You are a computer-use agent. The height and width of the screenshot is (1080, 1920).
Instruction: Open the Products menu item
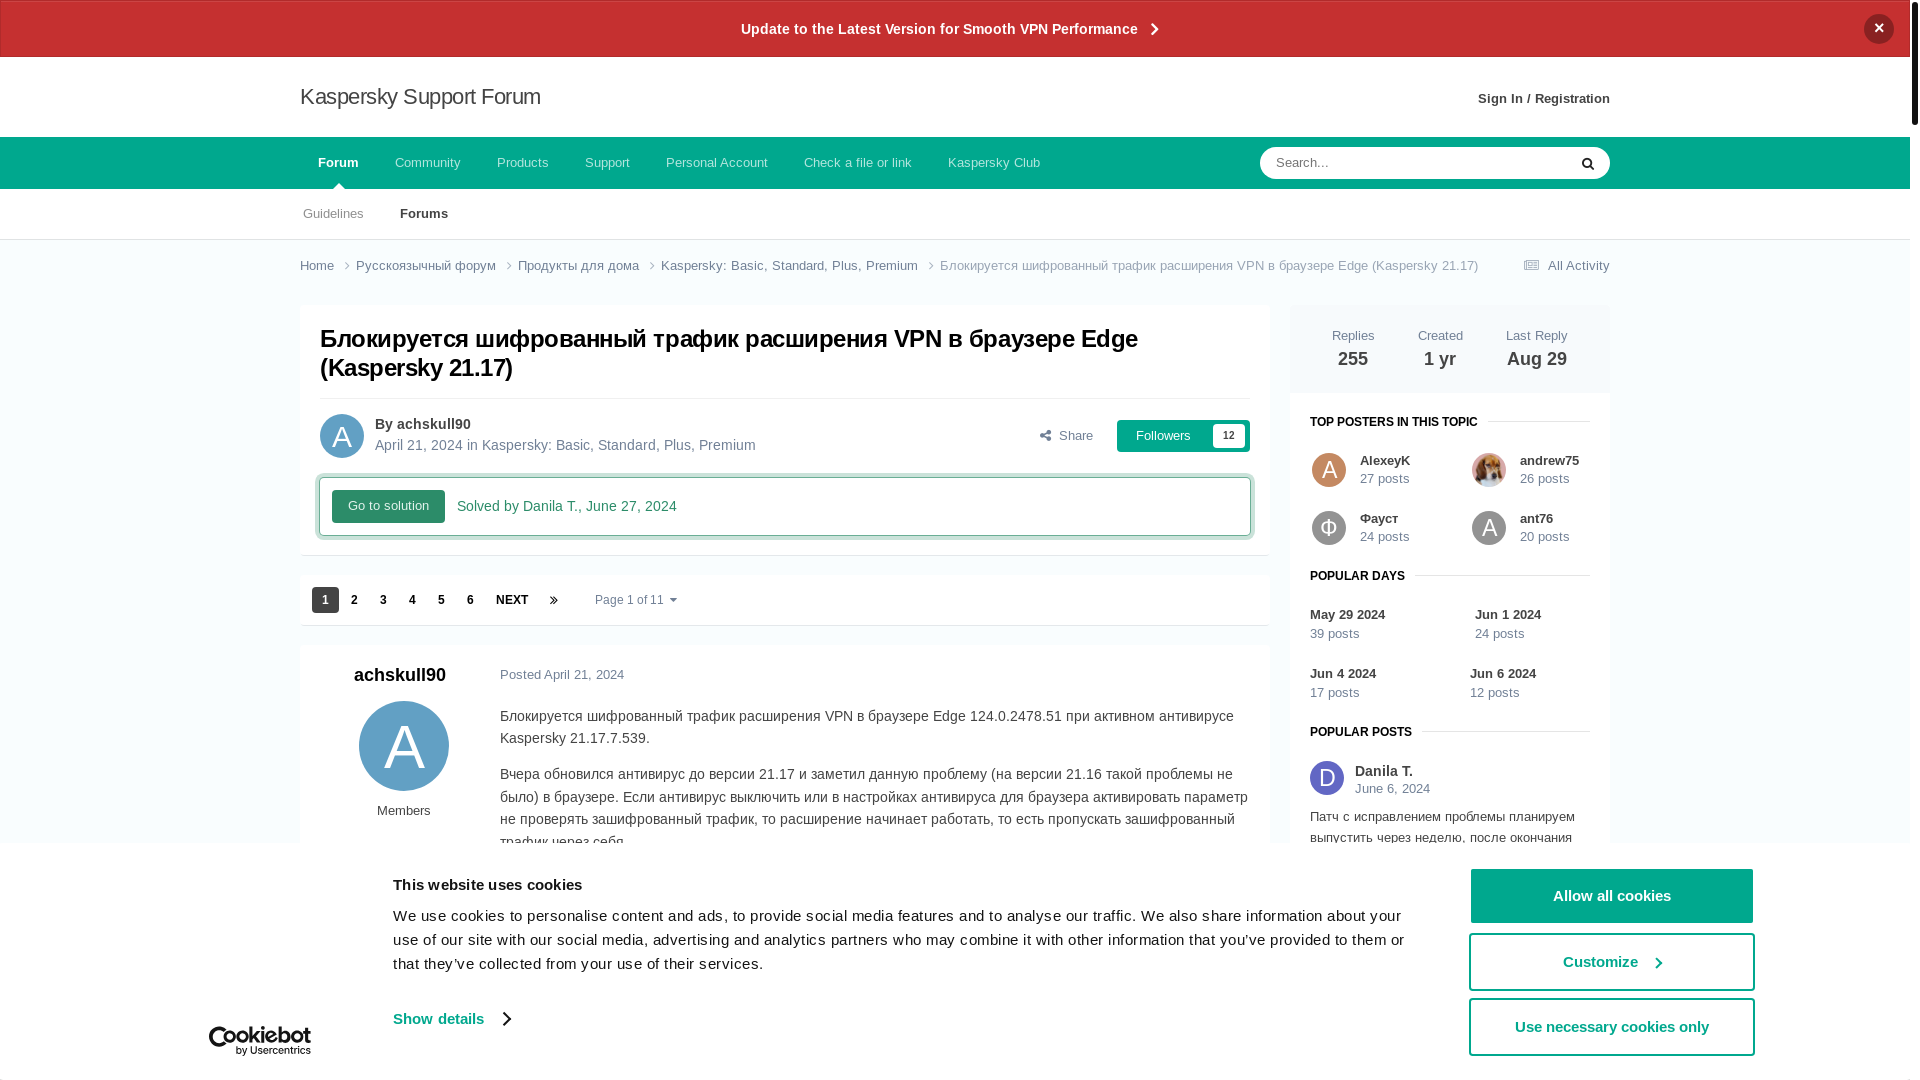[522, 163]
